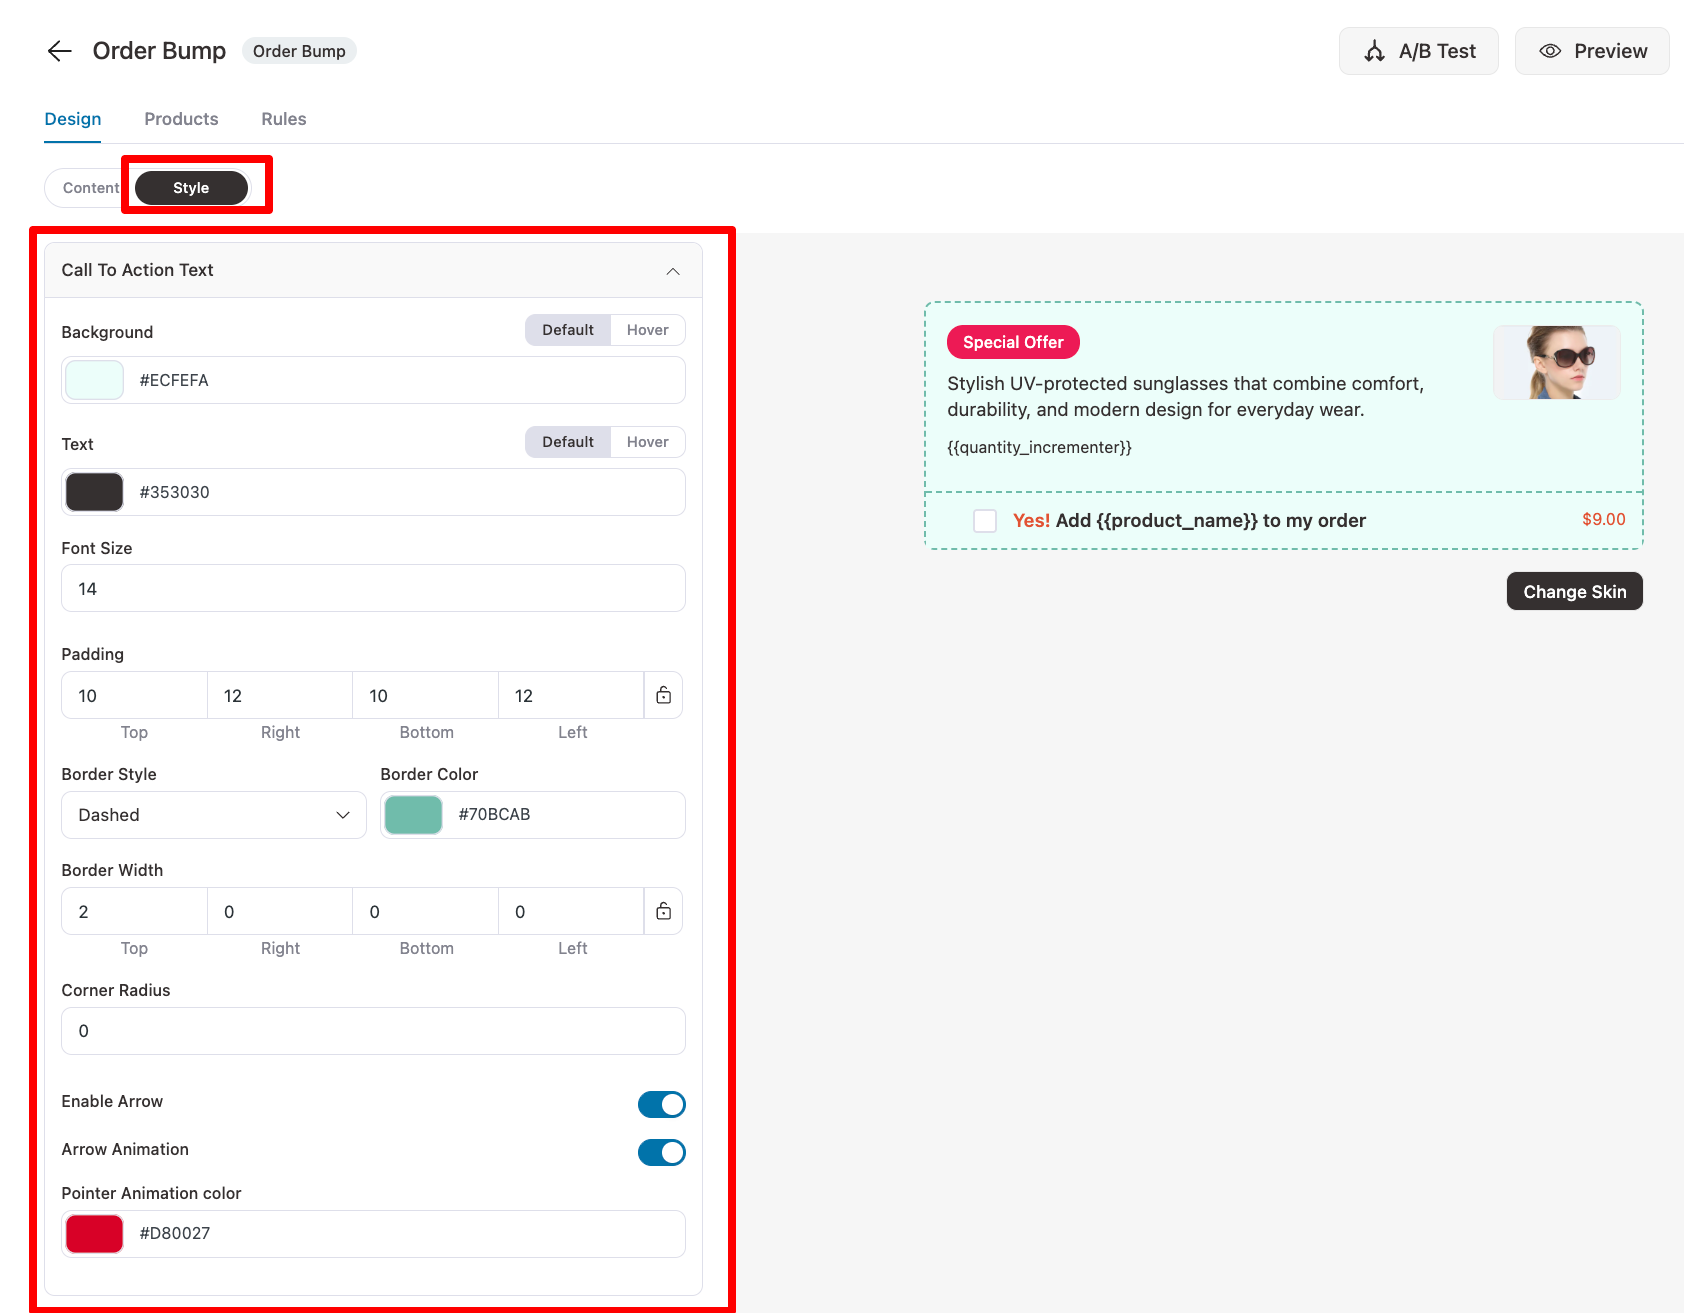The width and height of the screenshot is (1684, 1313).
Task: Click the A/B Test split icon
Action: (x=1375, y=51)
